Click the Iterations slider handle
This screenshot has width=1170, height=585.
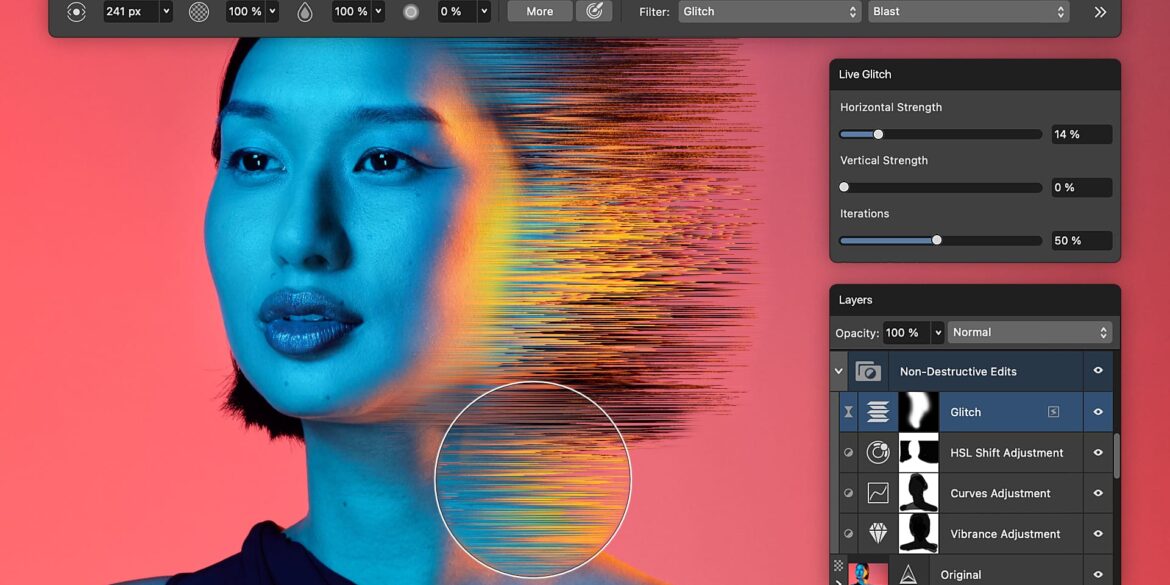click(937, 240)
